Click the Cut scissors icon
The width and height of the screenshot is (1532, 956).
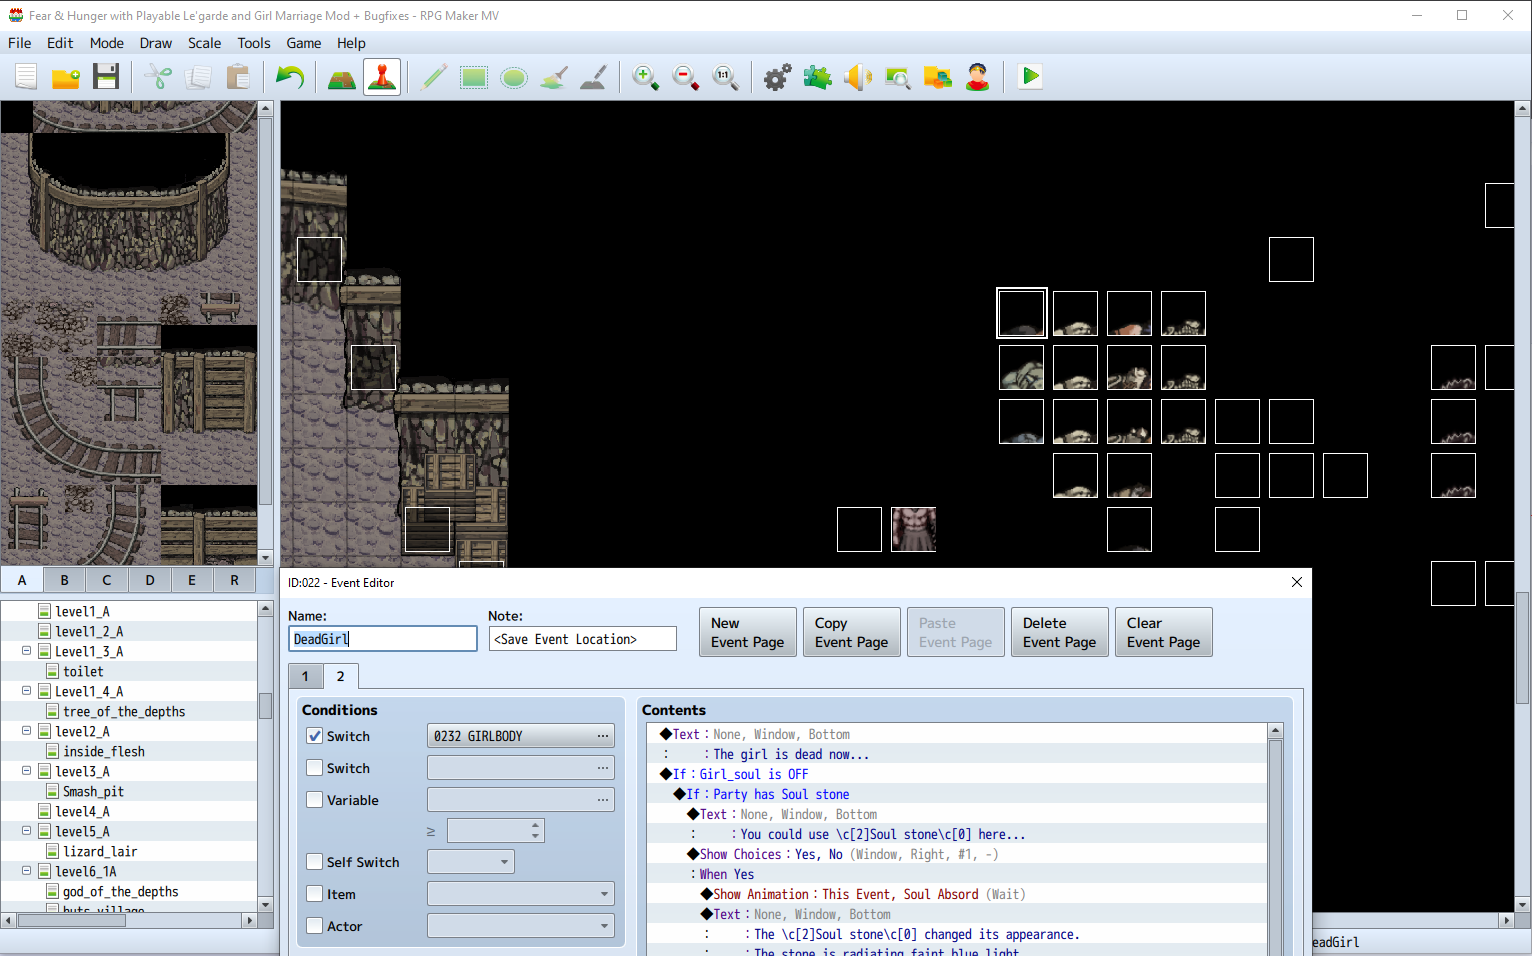158,77
